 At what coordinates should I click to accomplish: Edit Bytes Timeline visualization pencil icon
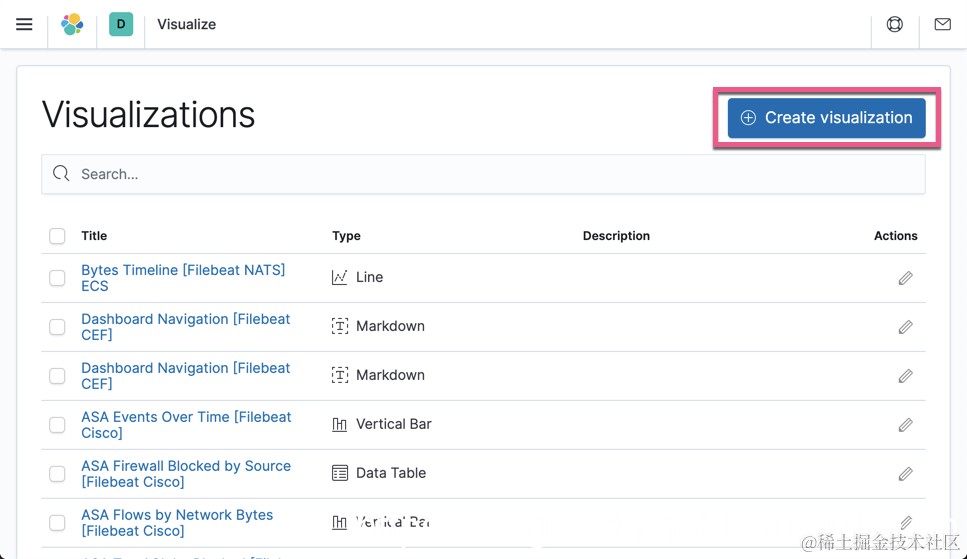(x=905, y=278)
